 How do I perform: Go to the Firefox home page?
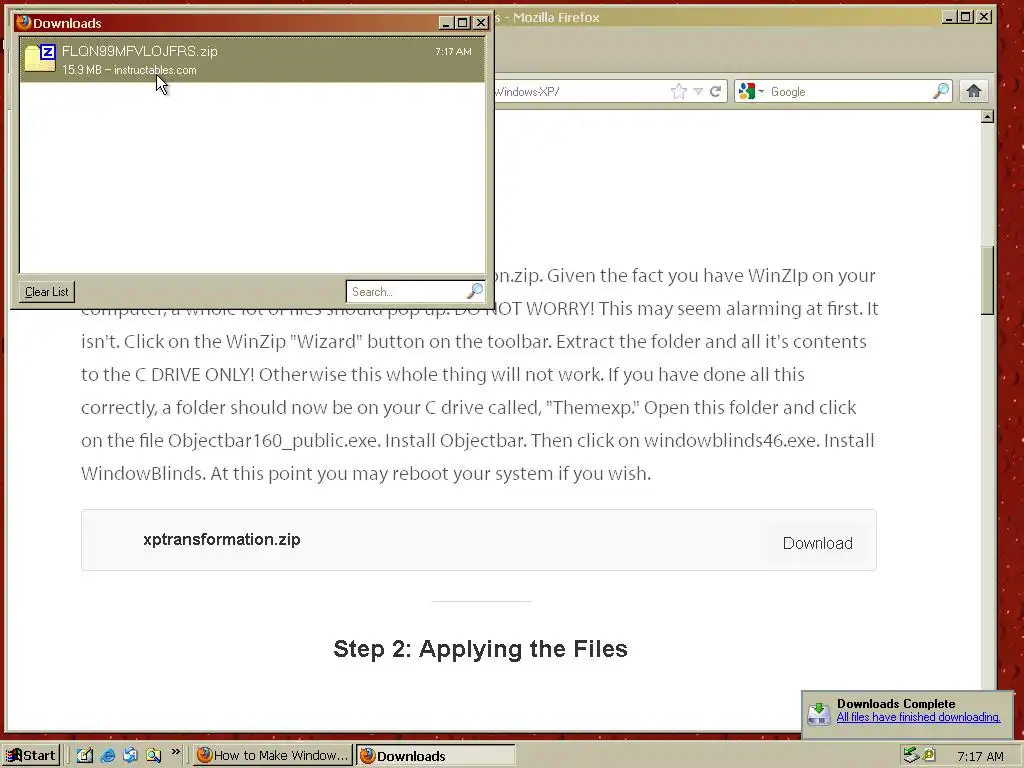974,91
